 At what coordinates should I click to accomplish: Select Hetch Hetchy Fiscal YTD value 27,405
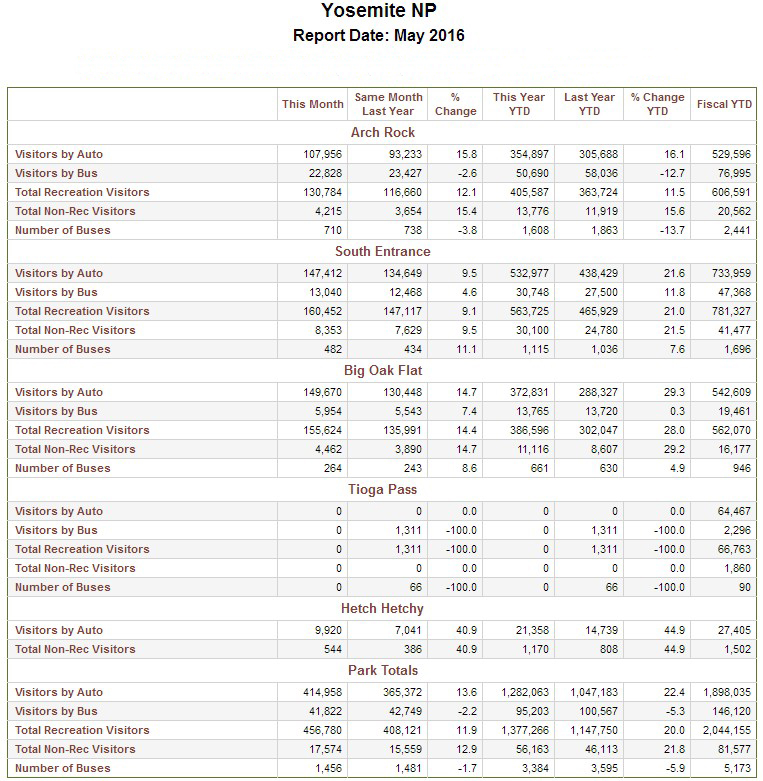coord(734,631)
